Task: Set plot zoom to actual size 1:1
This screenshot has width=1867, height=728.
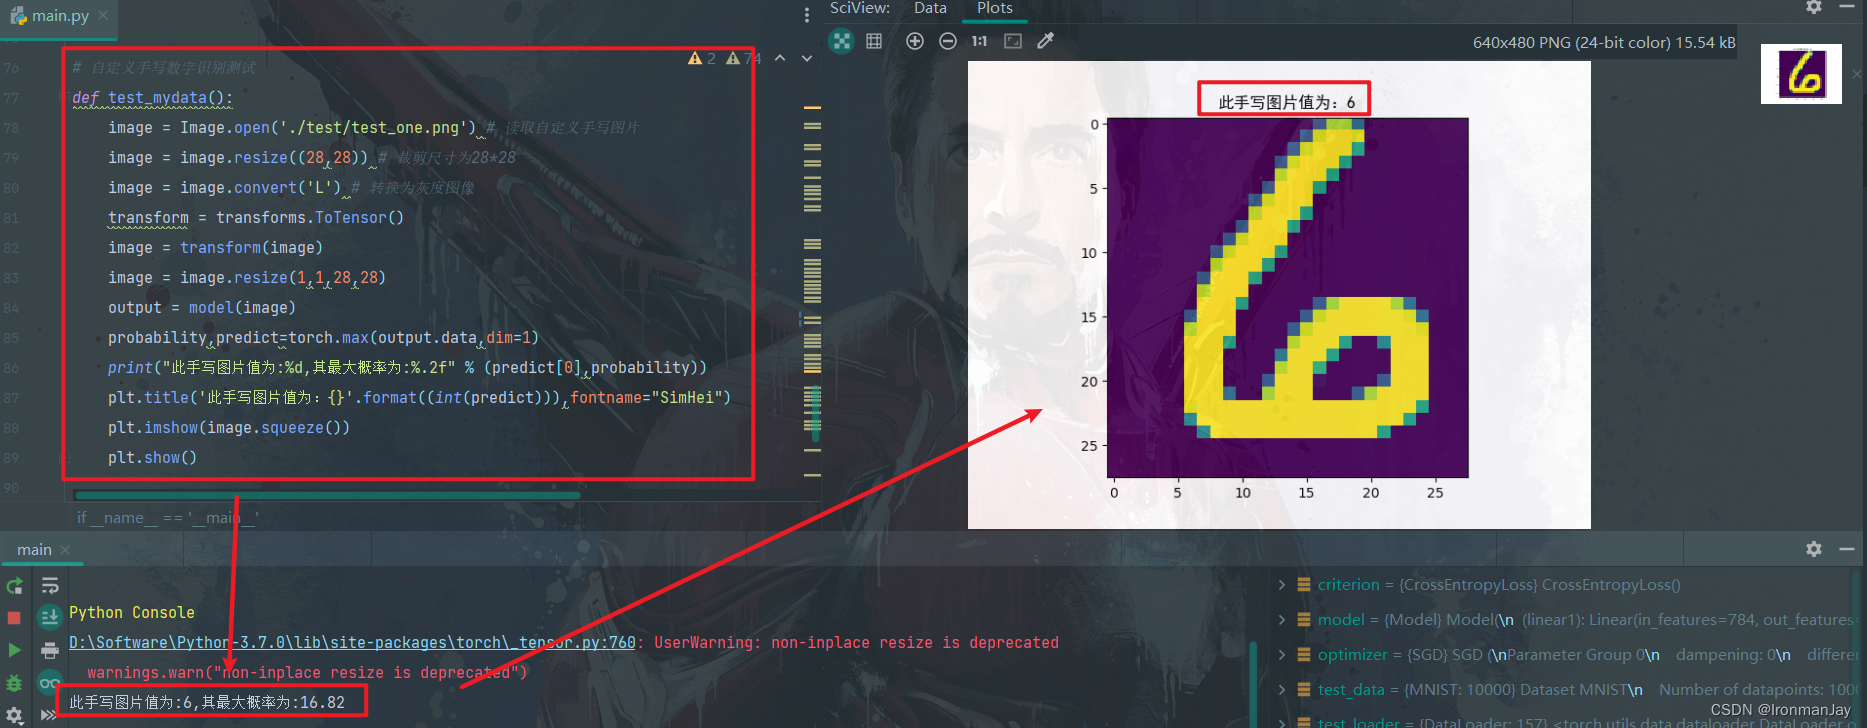Action: [979, 41]
